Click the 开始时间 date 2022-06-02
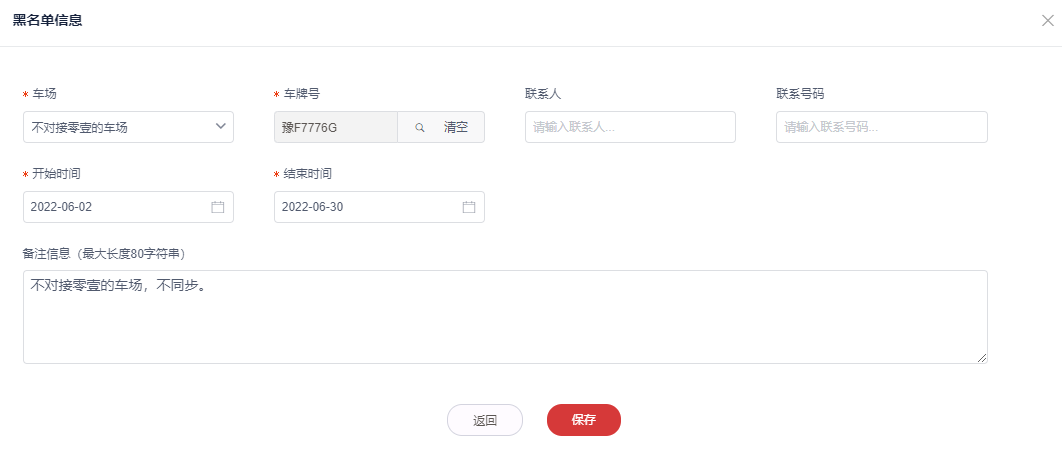 click(x=110, y=207)
